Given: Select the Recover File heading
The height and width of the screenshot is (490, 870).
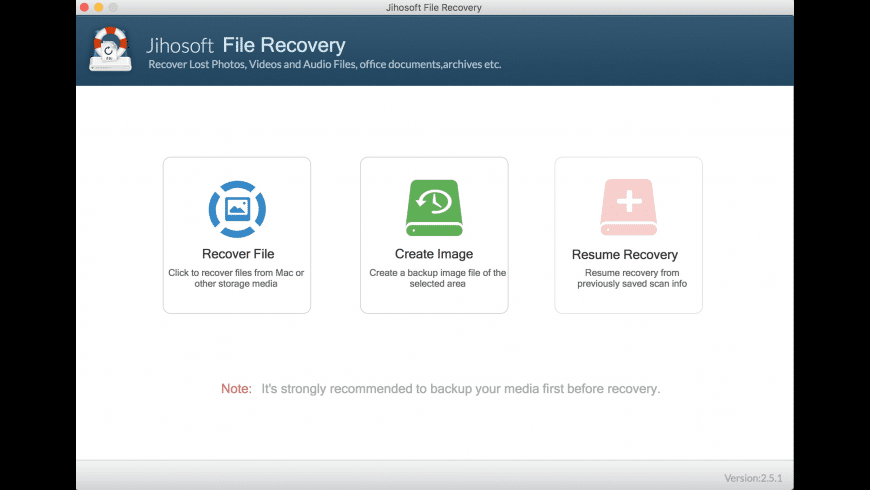Looking at the screenshot, I should (x=238, y=254).
